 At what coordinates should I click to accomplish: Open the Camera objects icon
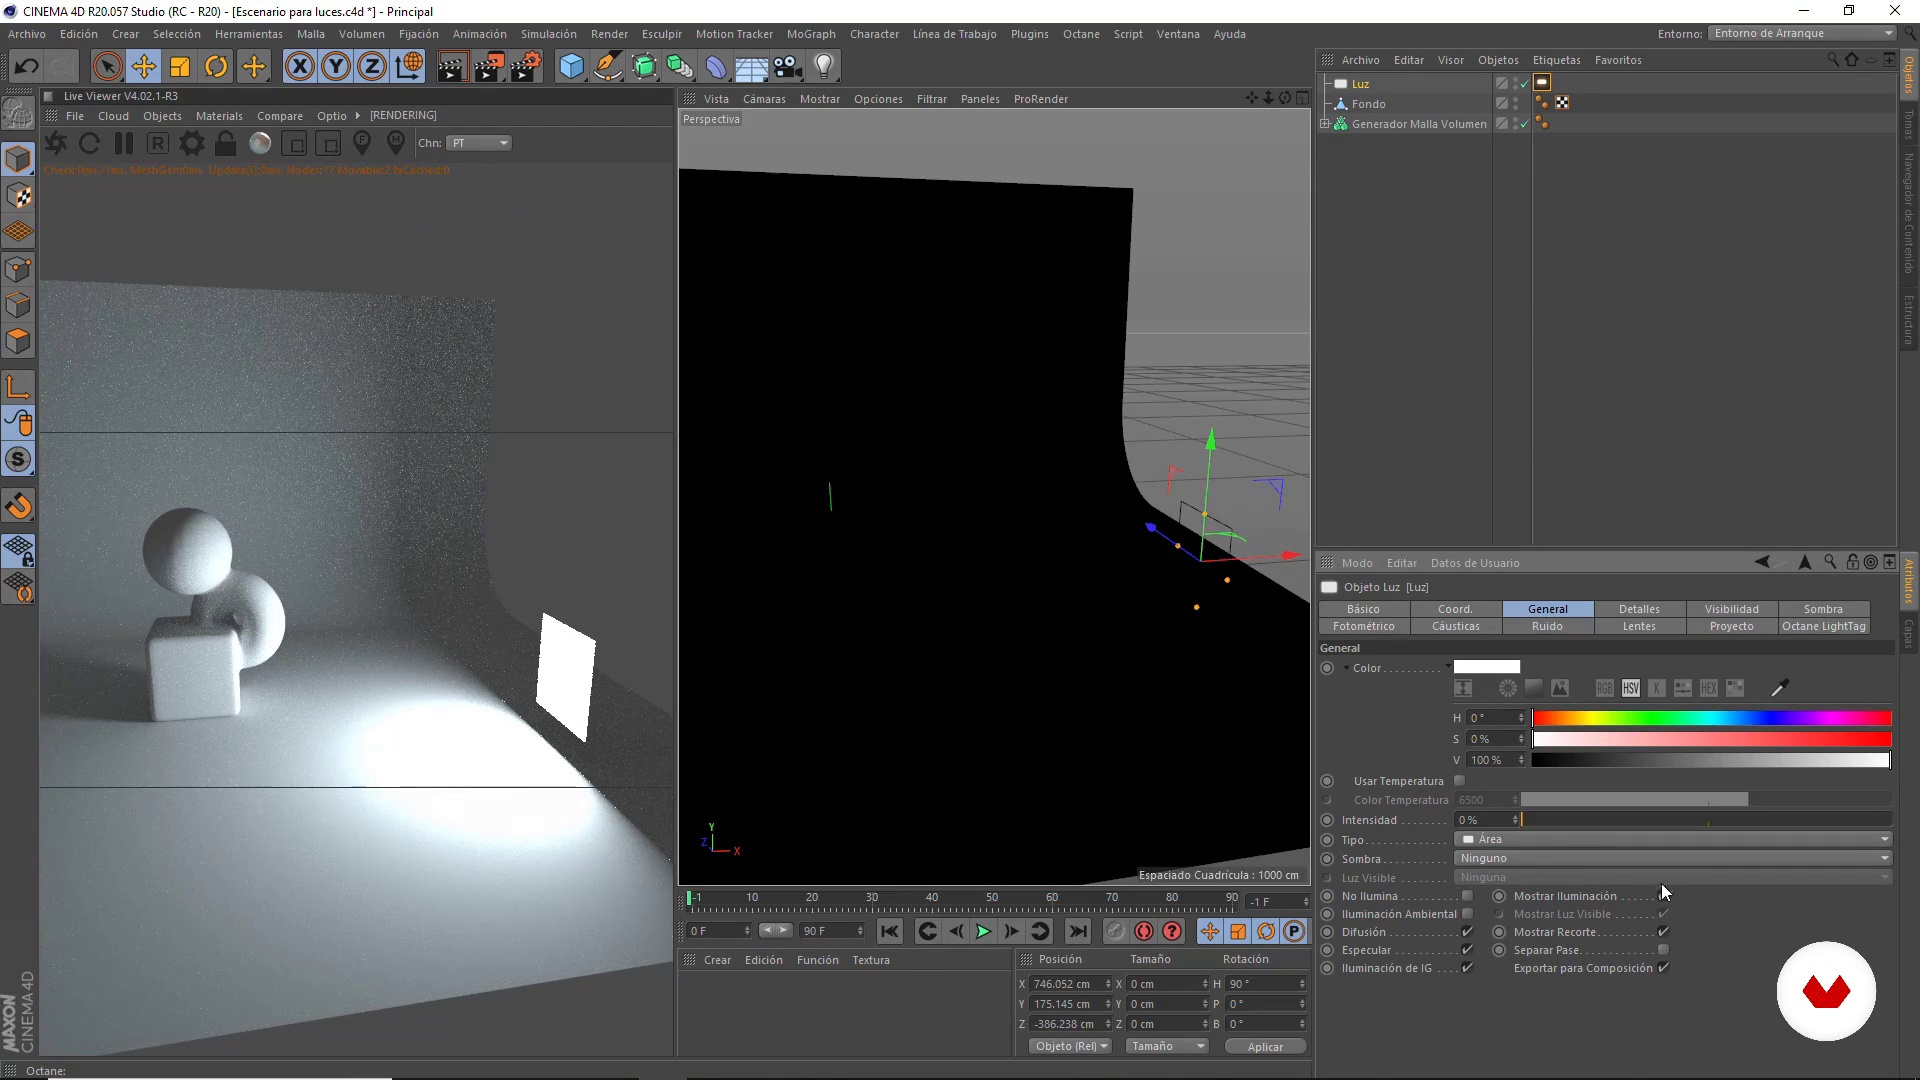point(788,67)
